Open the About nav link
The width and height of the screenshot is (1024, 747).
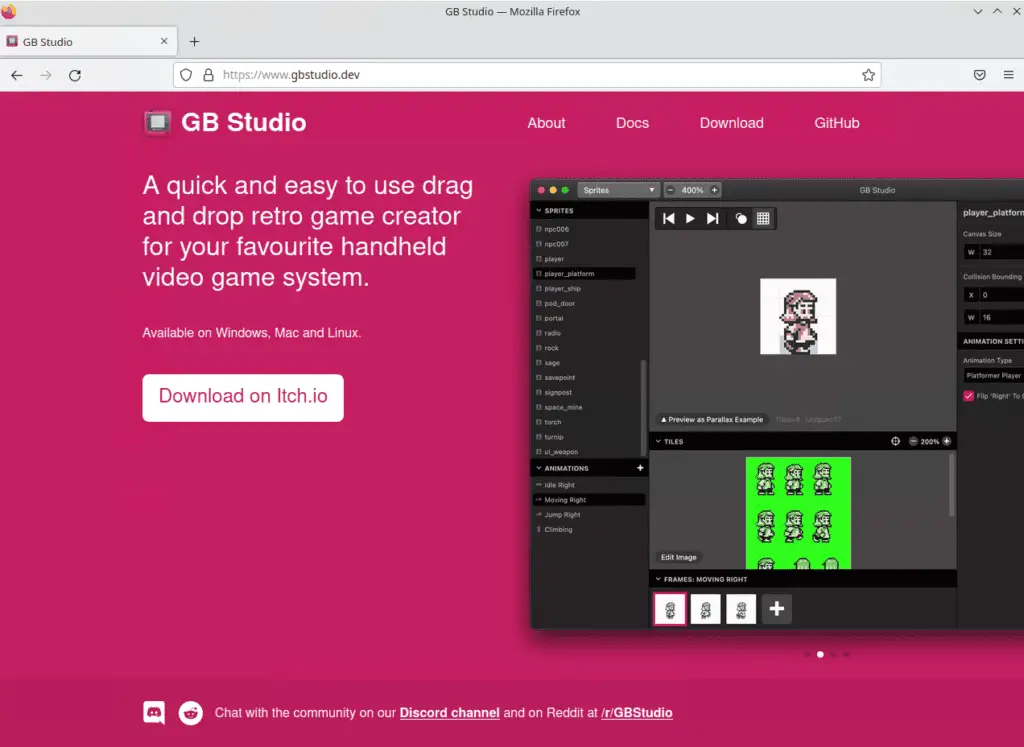[x=546, y=123]
